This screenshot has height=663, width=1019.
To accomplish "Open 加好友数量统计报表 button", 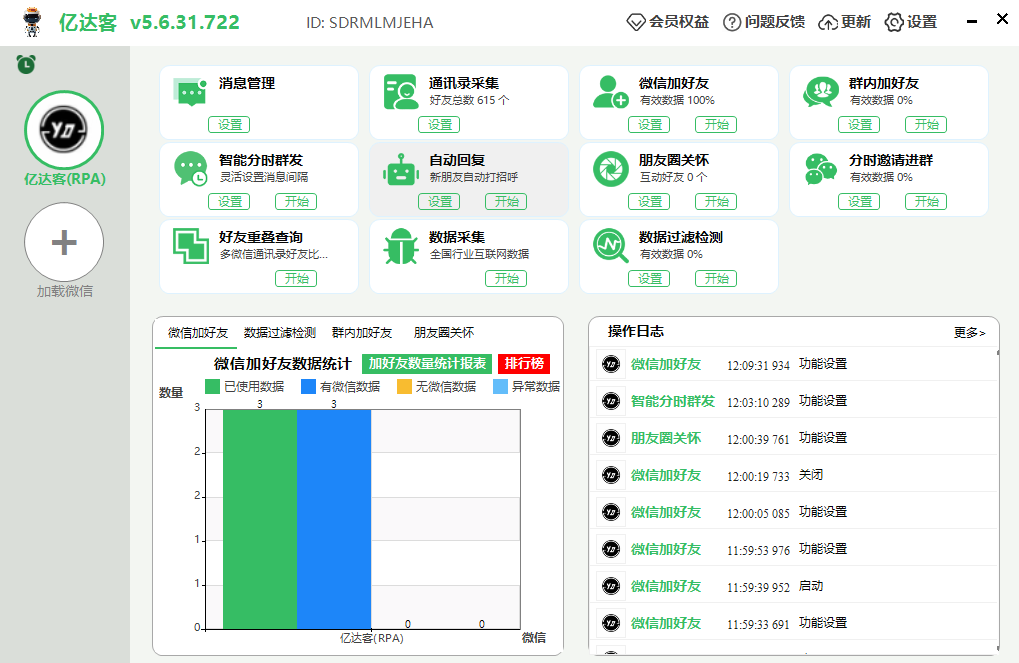I will (427, 363).
